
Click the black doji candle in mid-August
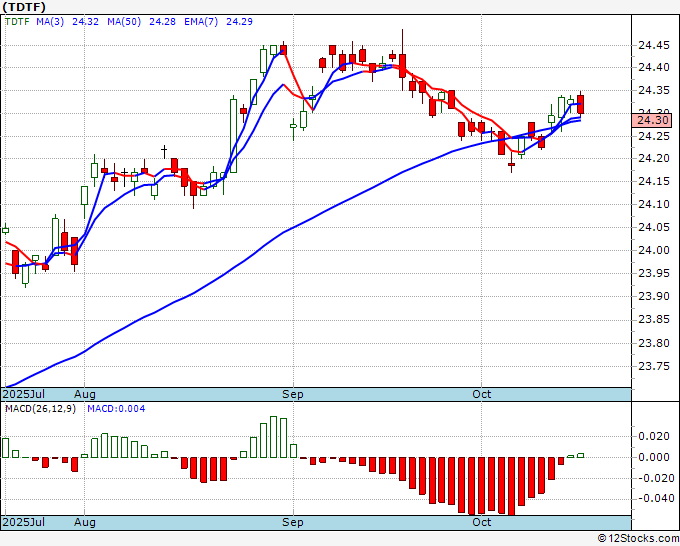[x=164, y=151]
